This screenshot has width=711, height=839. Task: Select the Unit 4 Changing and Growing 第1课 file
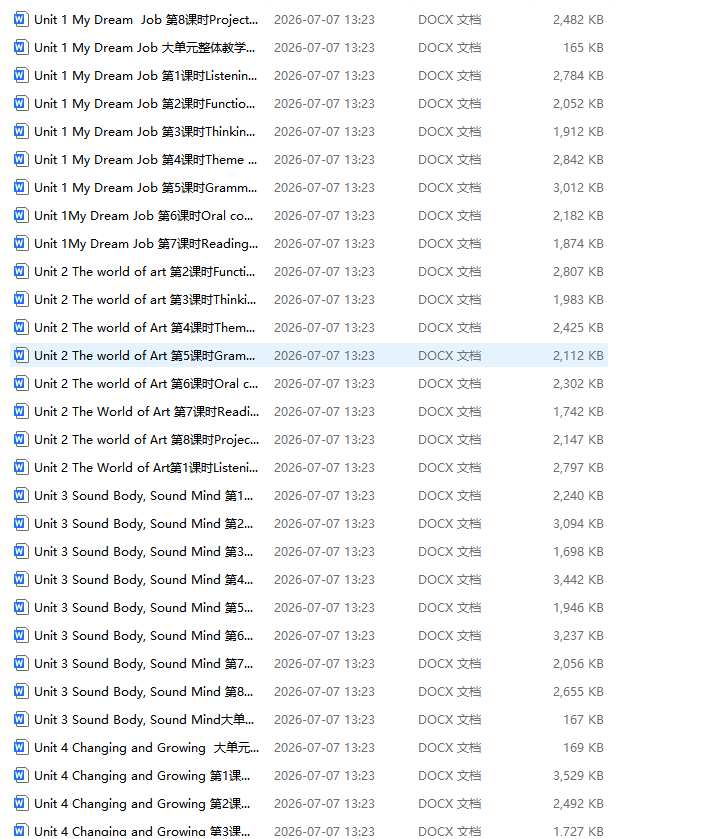coord(309,775)
